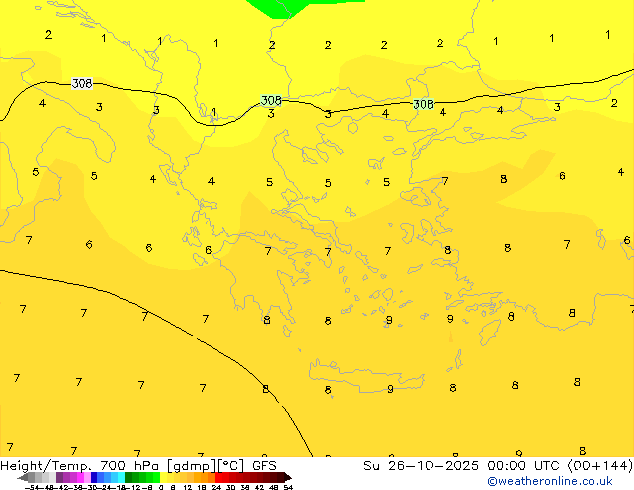The height and width of the screenshot is (490, 634).
Task: Click the weatheronline.co.uk copyright link
Action: pos(549,481)
